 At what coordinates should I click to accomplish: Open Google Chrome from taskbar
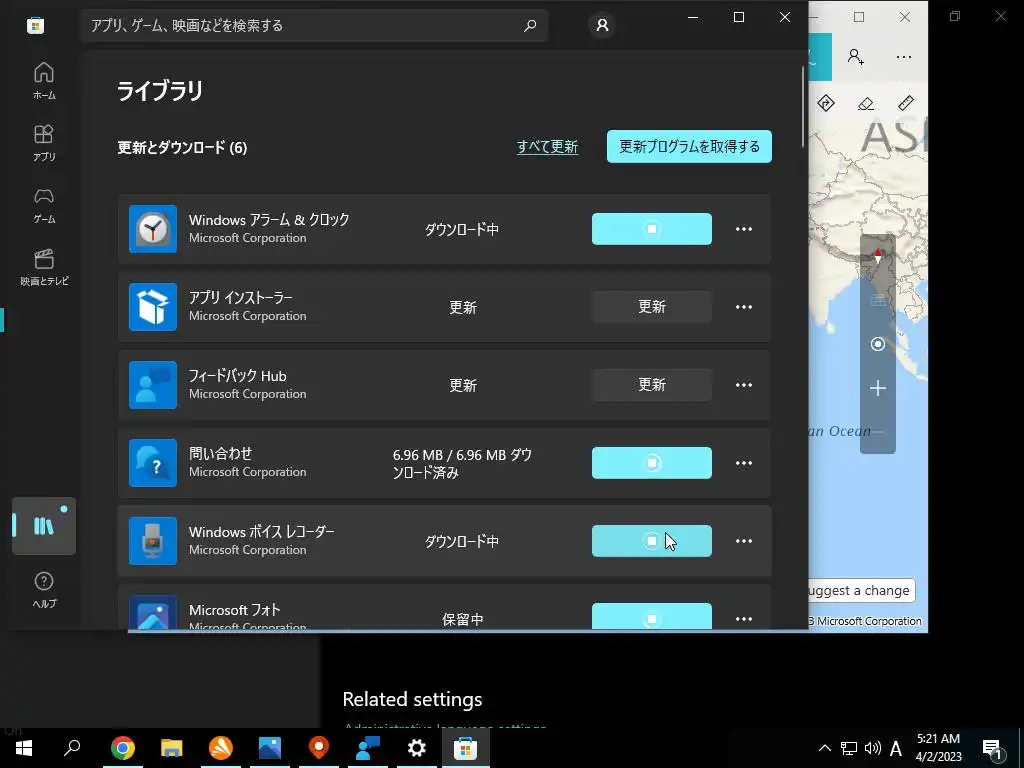[x=122, y=748]
